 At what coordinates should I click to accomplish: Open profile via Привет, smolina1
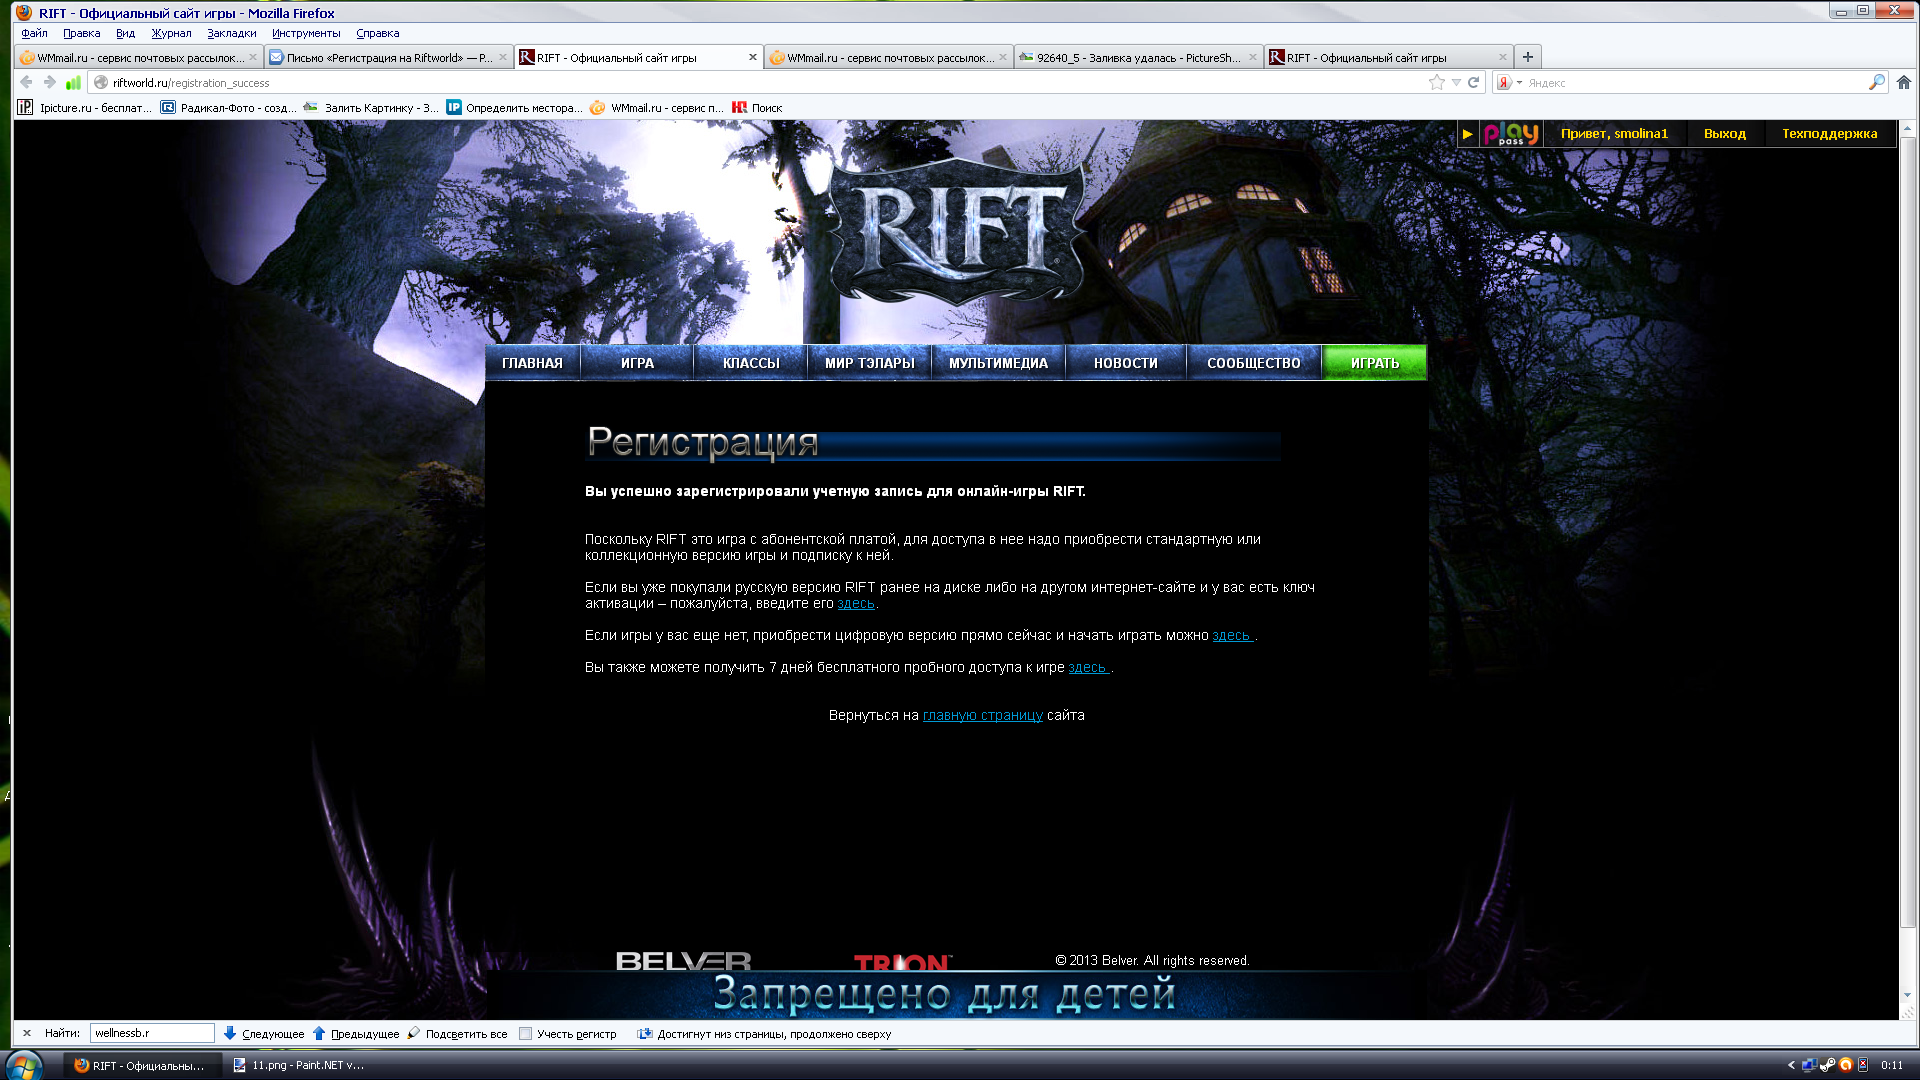click(x=1614, y=133)
